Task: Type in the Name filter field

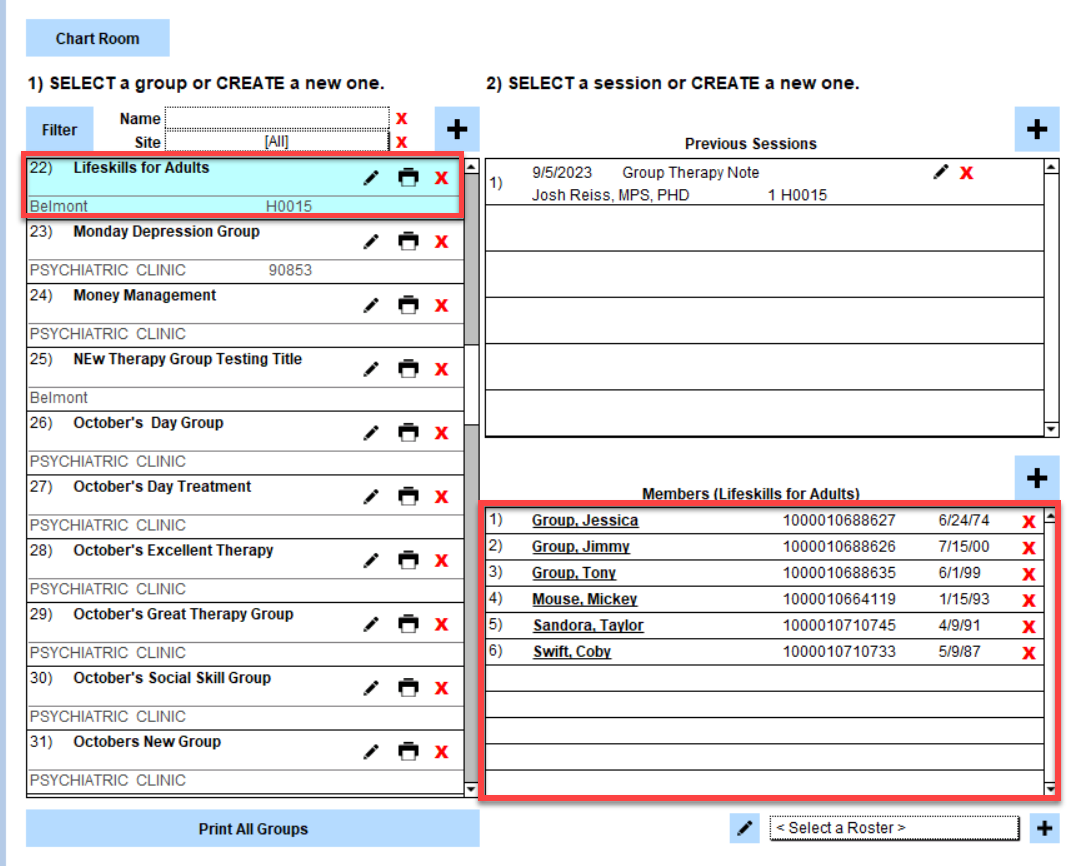Action: click(x=276, y=118)
